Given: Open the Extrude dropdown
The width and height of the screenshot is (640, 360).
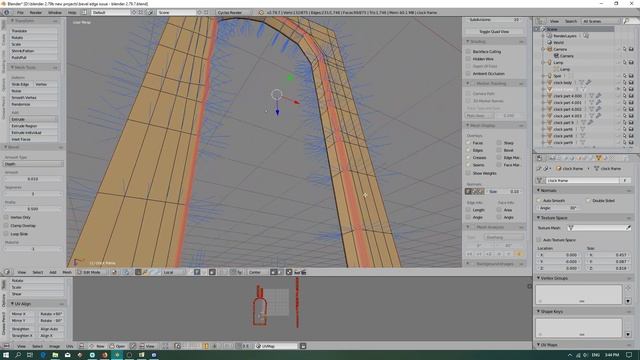Looking at the screenshot, I should (33, 119).
